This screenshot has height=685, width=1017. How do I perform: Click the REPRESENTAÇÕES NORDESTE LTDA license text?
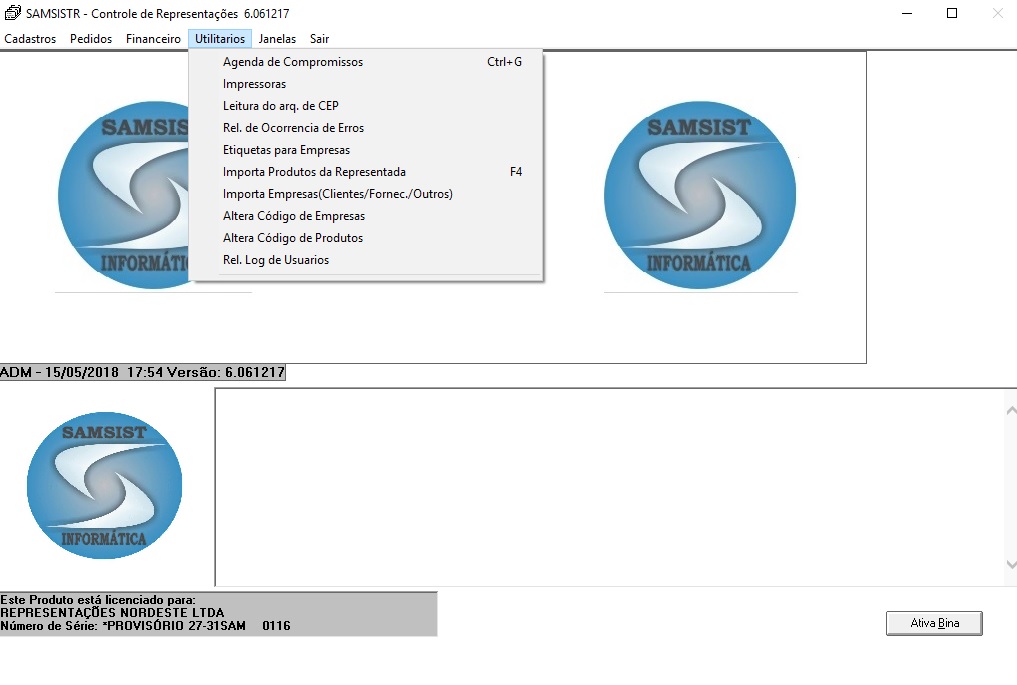(112, 613)
